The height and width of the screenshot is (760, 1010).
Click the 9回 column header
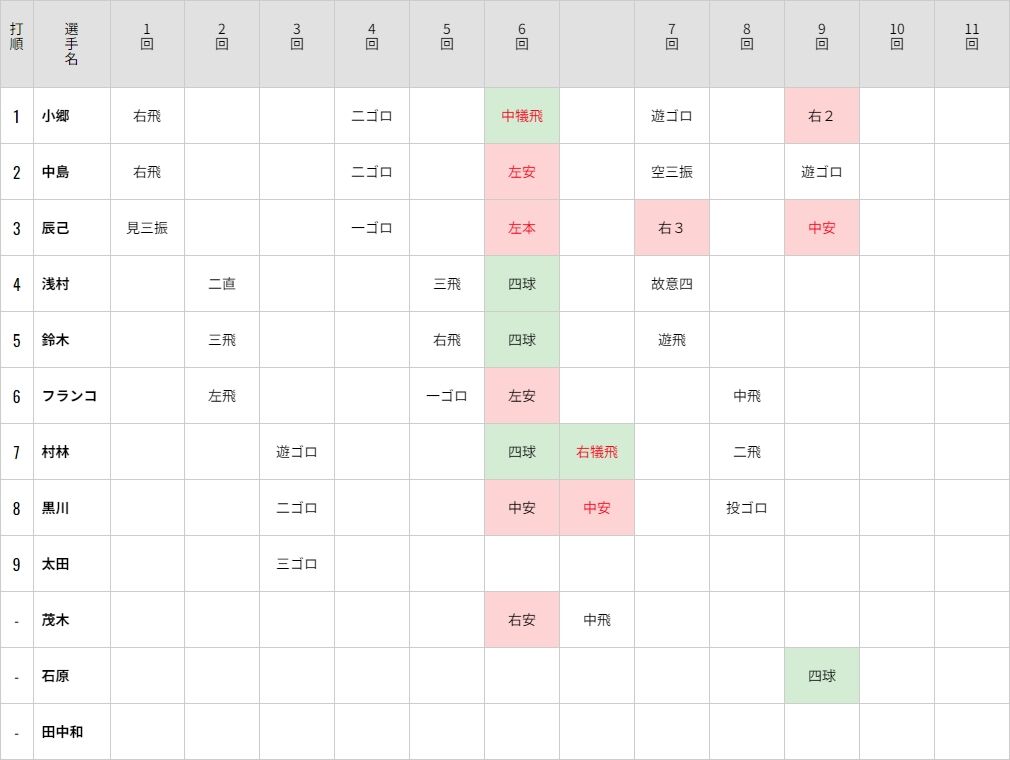point(821,37)
